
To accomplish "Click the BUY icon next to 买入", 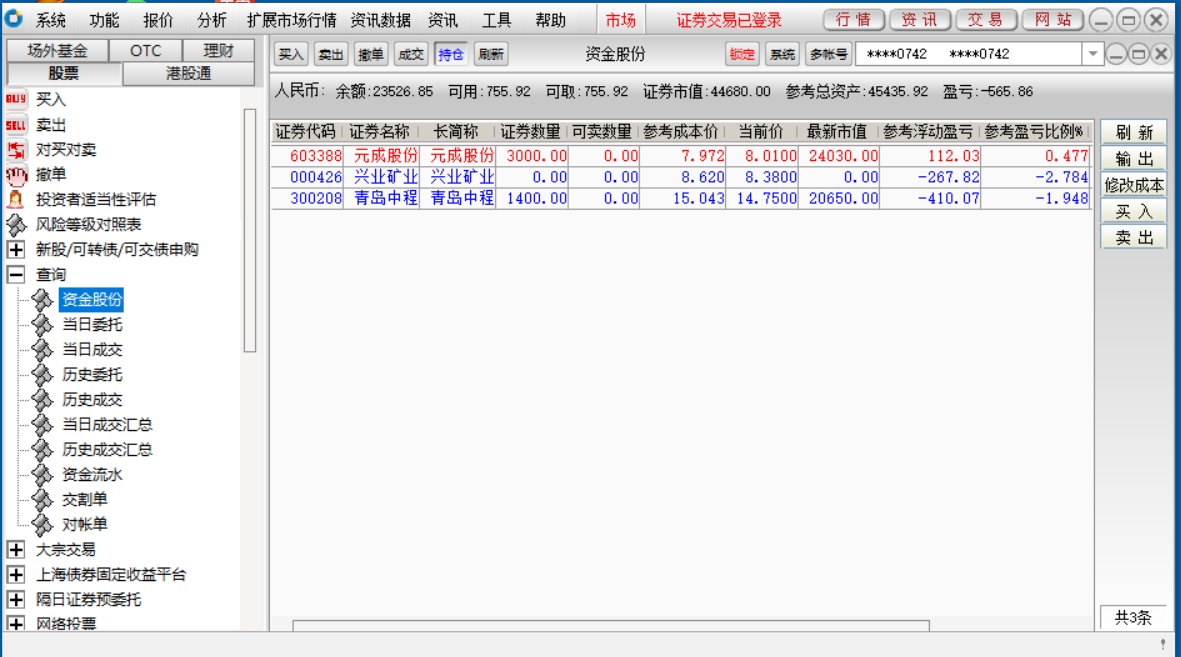I will [16, 99].
